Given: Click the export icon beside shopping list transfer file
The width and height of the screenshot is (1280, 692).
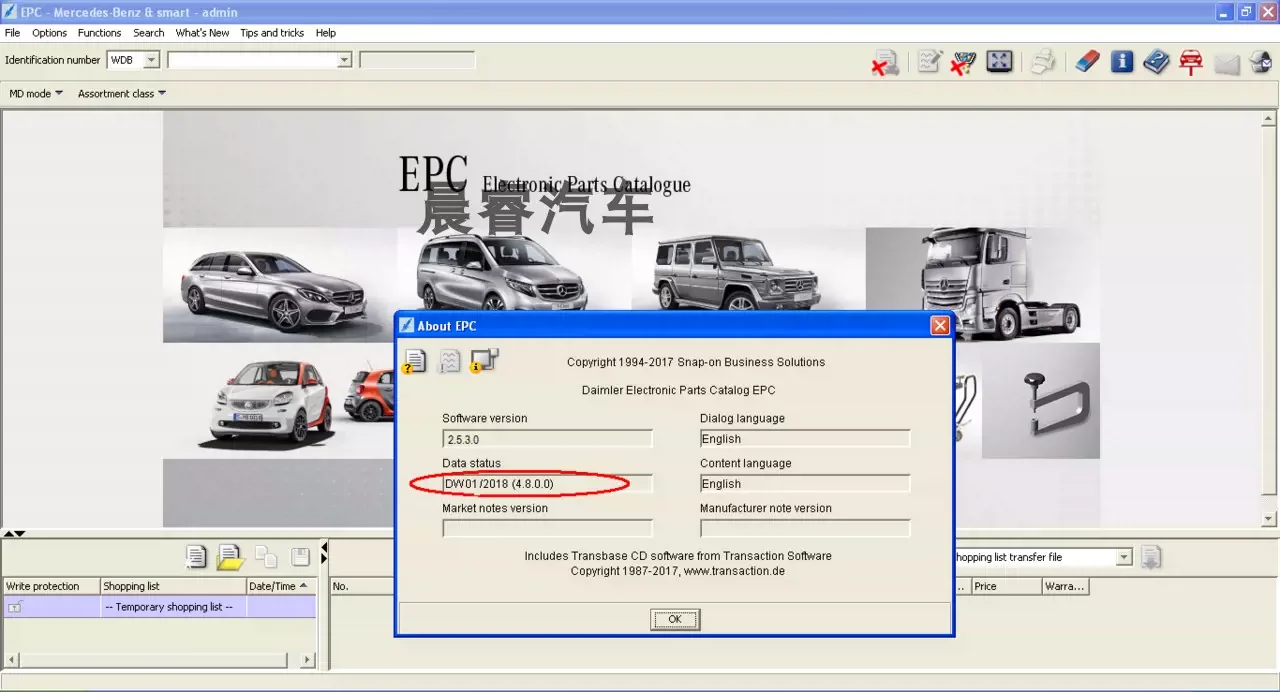Looking at the screenshot, I should [x=1150, y=557].
